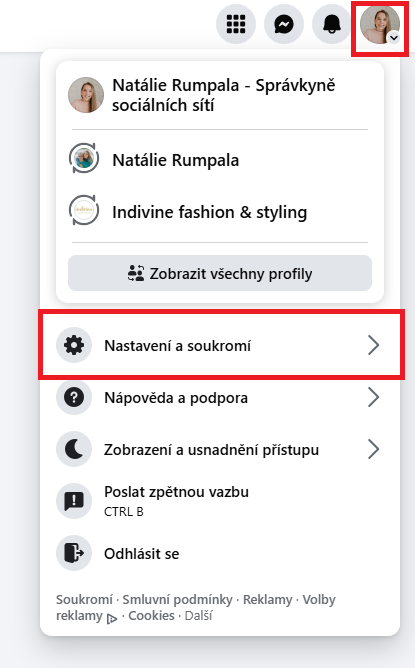
Task: Click the log out door icon
Action: [x=74, y=553]
